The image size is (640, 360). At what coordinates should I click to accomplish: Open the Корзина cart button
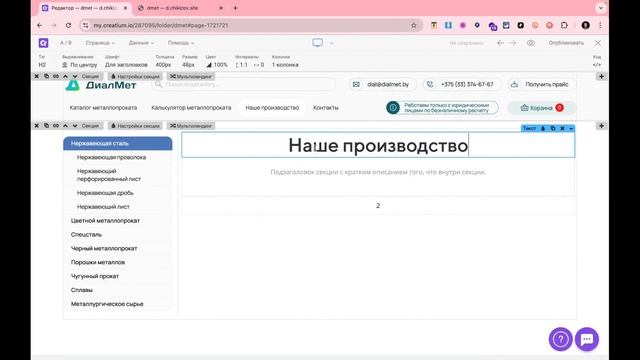click(542, 108)
